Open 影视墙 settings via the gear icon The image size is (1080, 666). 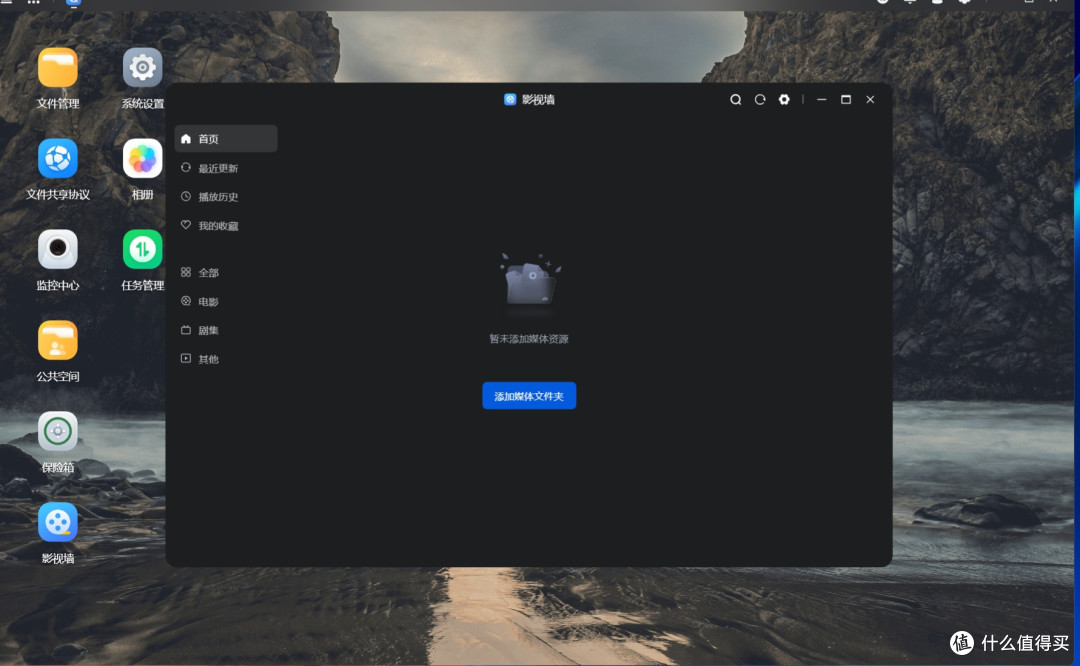[x=784, y=100]
